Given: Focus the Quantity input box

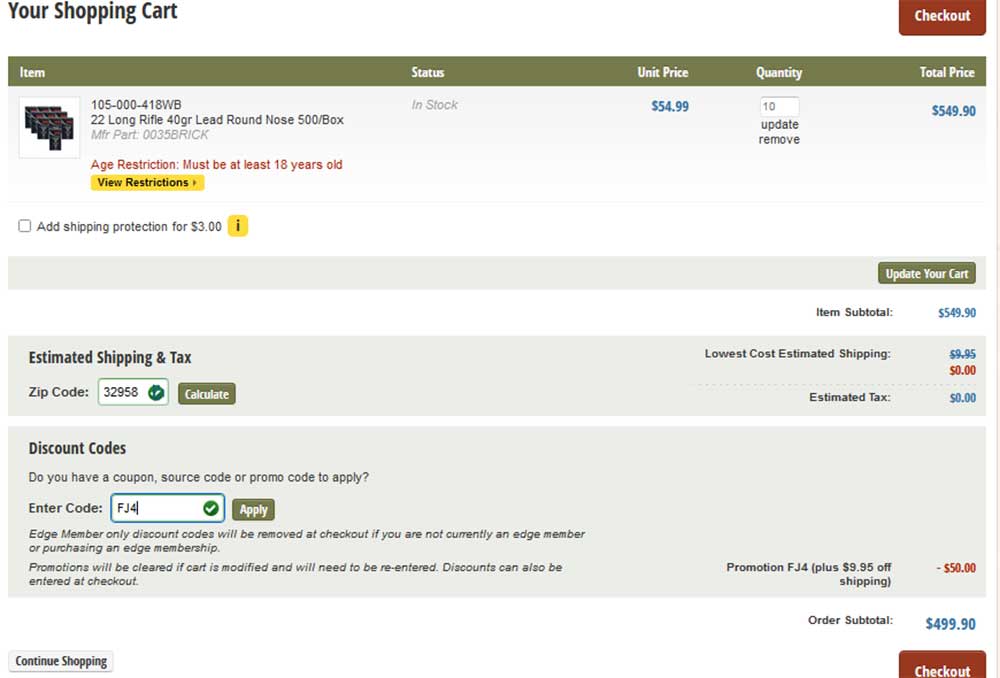Looking at the screenshot, I should click(779, 106).
